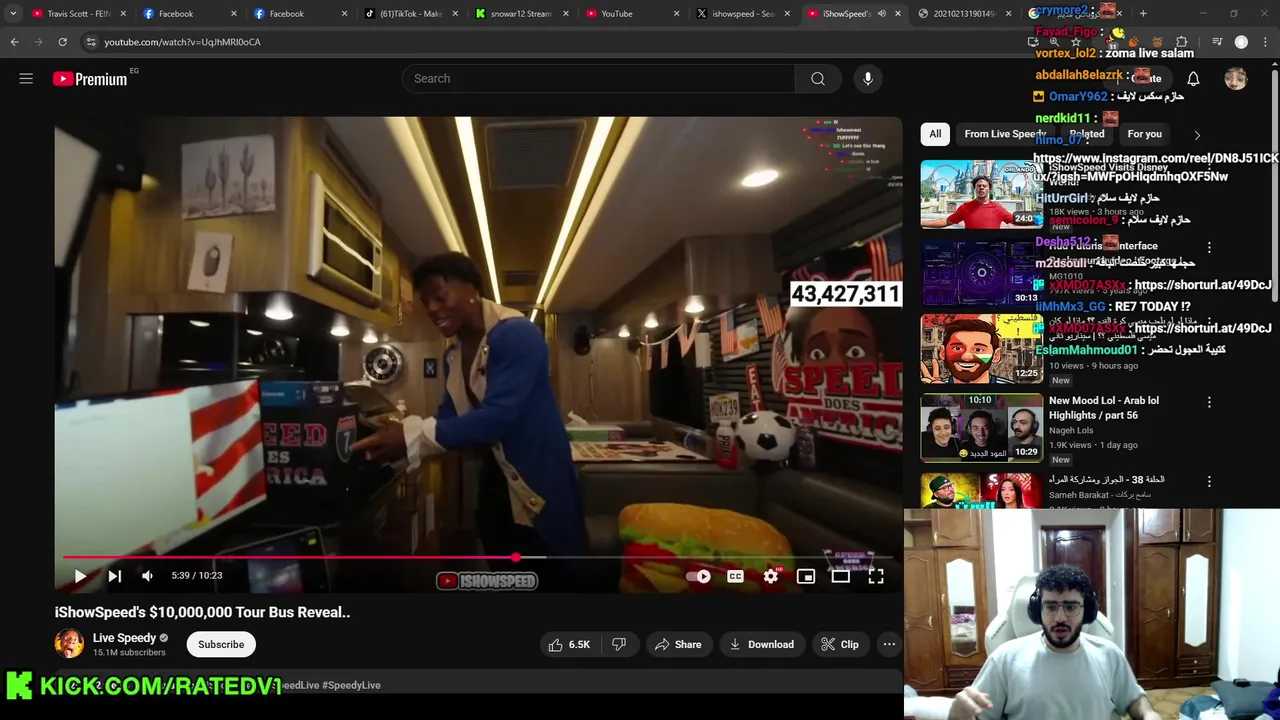Click the search magnifier button
Viewport: 1280px width, 720px height.
pyautogui.click(x=818, y=79)
